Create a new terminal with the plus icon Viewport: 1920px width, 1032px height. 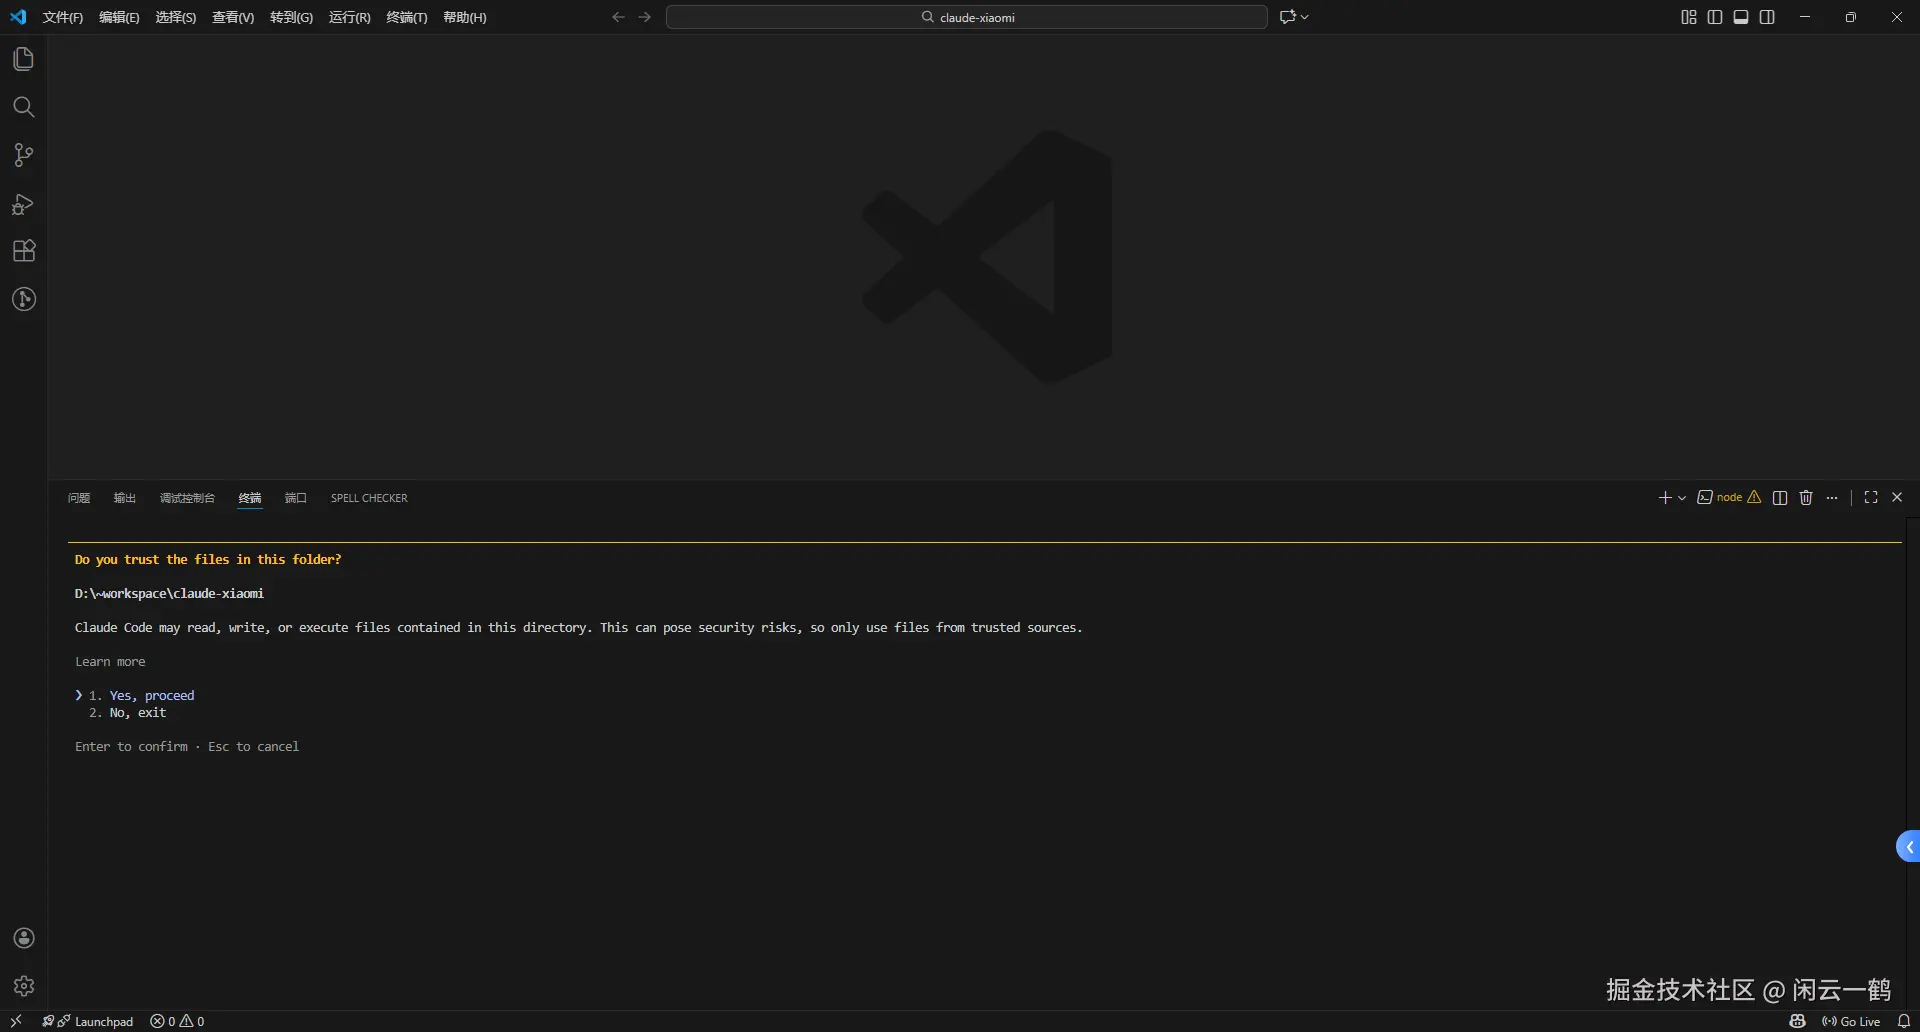(1665, 498)
